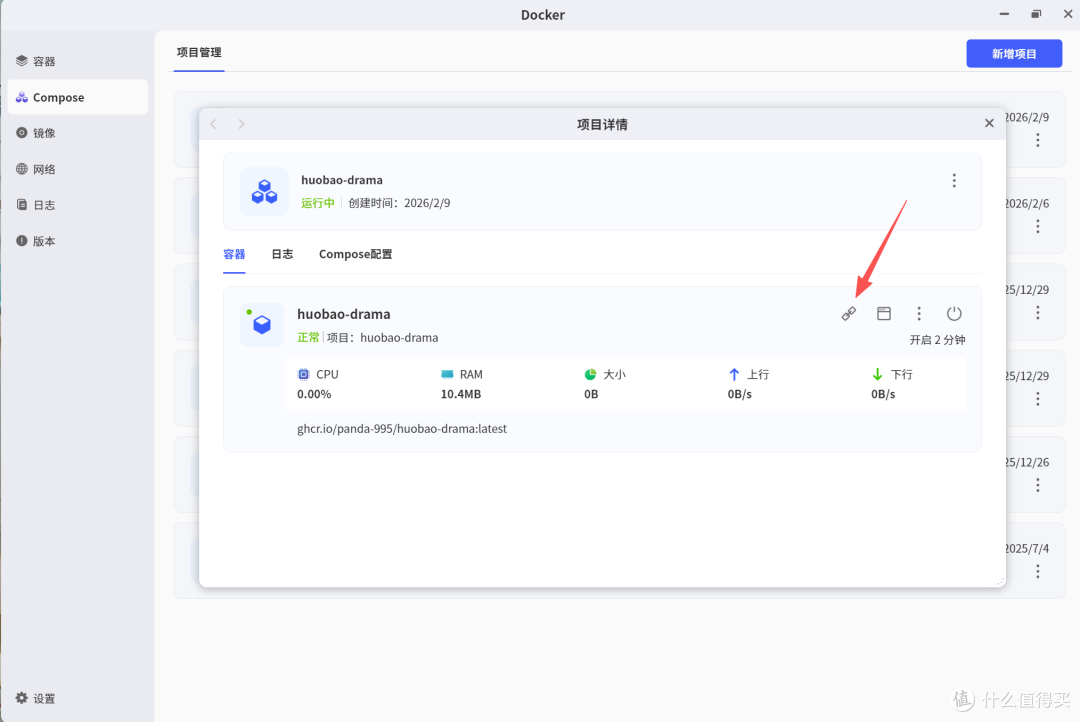The width and height of the screenshot is (1080, 722).
Task: Open more options for huobao-drama project header
Action: point(954,180)
